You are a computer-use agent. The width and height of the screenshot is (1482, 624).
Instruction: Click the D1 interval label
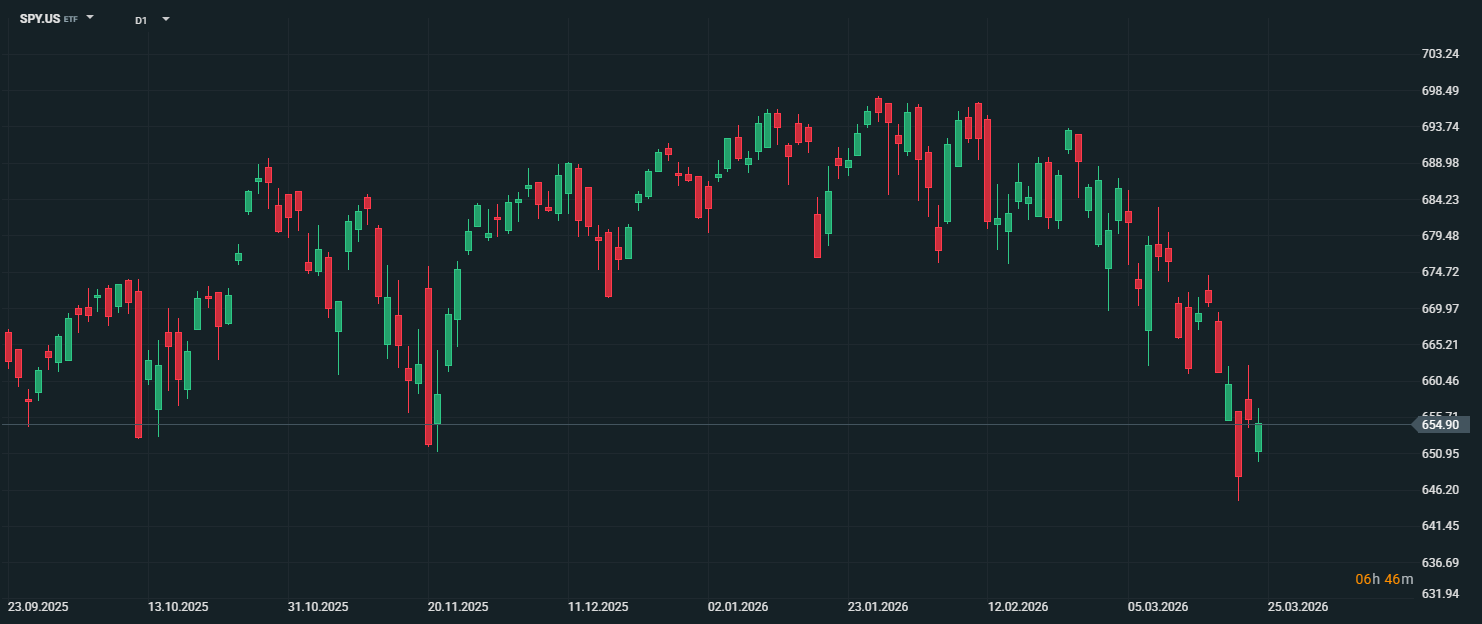(141, 20)
